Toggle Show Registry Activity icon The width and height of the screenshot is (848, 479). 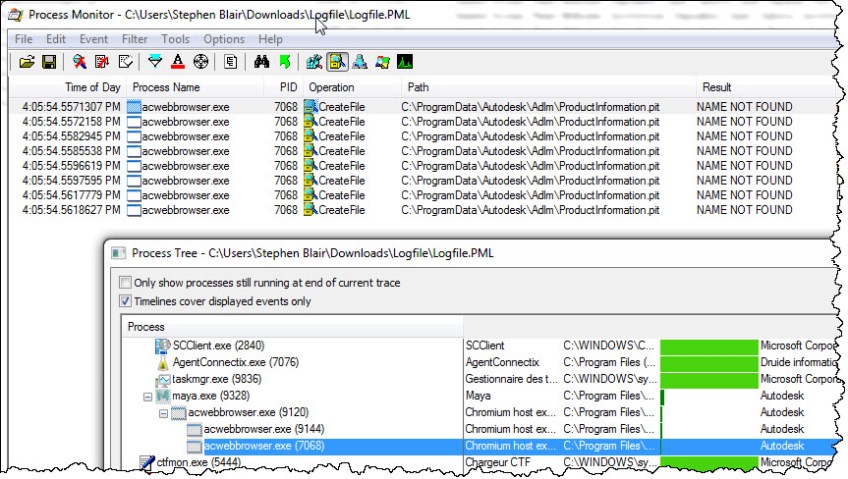(314, 62)
